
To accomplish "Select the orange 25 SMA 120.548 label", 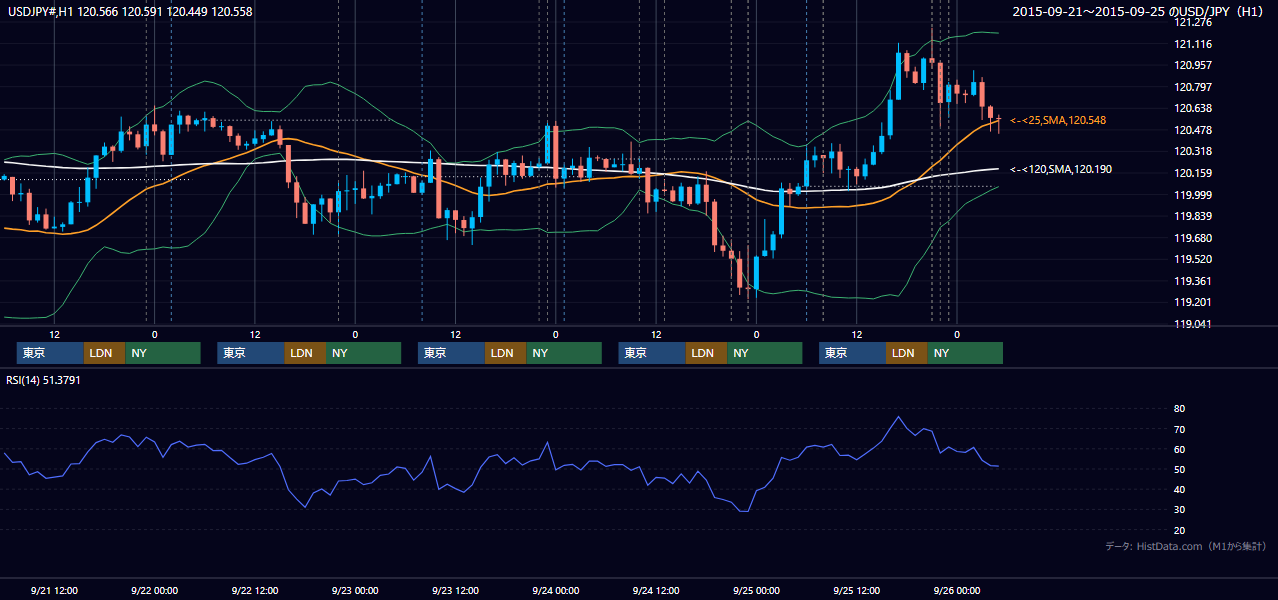I will tap(1058, 120).
